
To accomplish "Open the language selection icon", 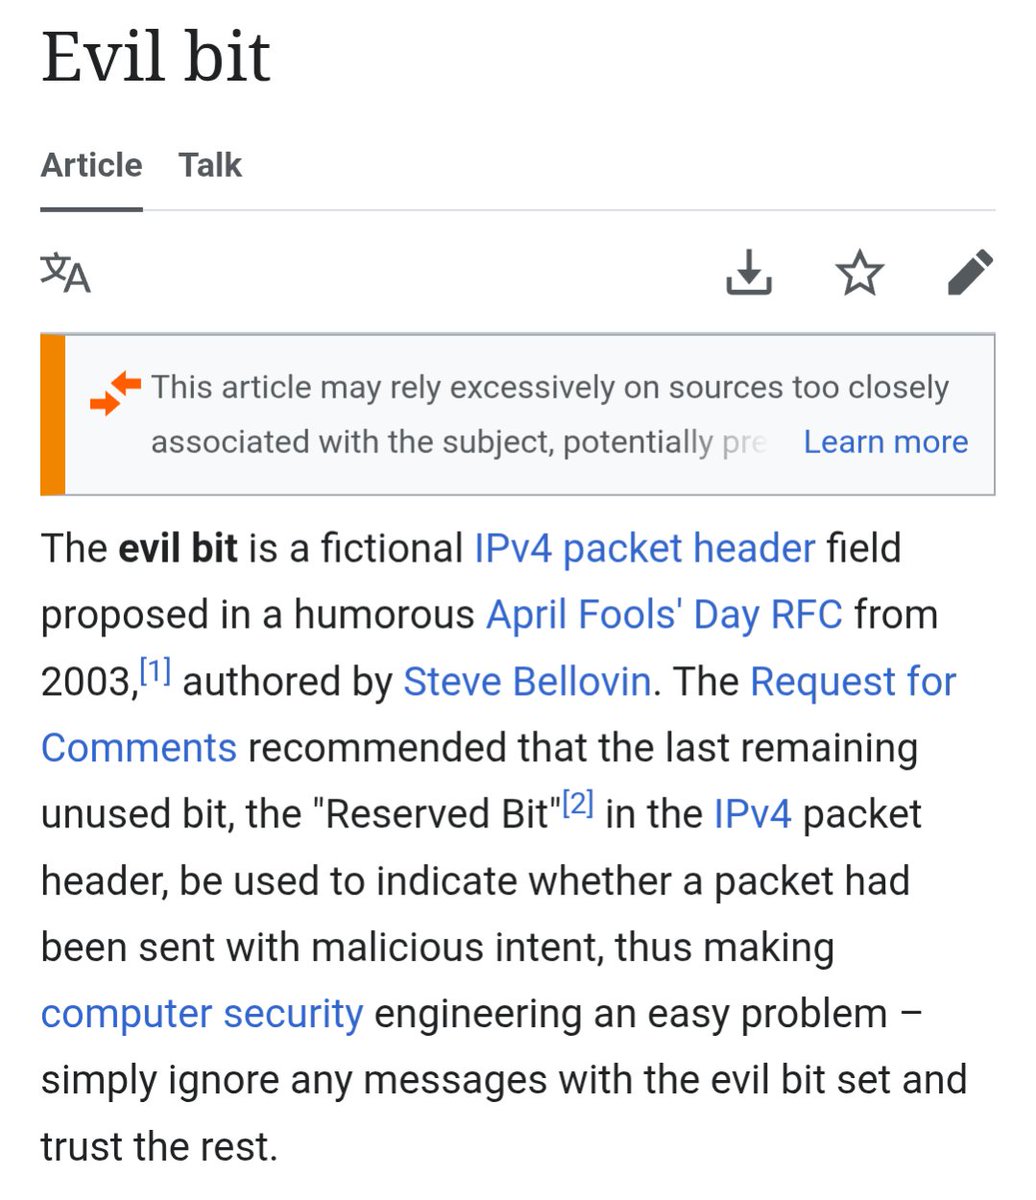I will point(66,273).
